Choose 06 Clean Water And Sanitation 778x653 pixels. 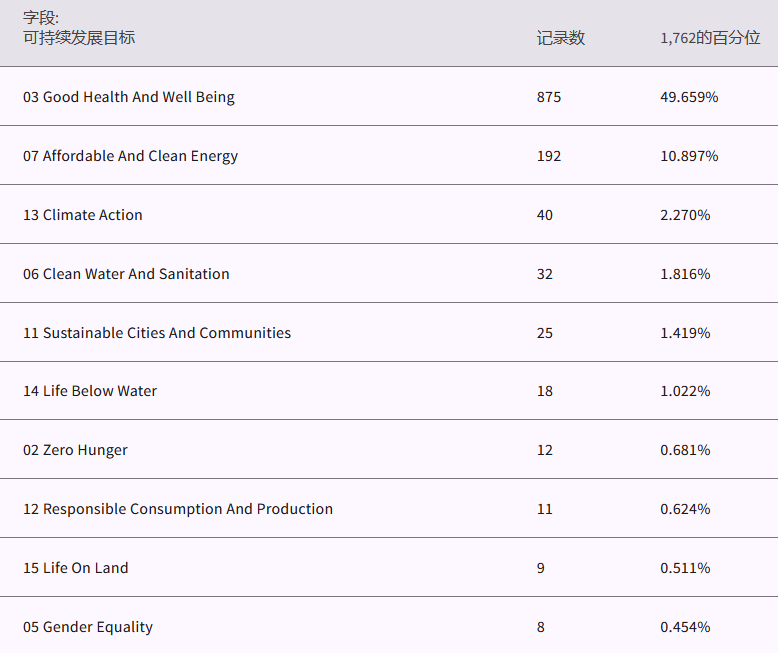pos(126,274)
